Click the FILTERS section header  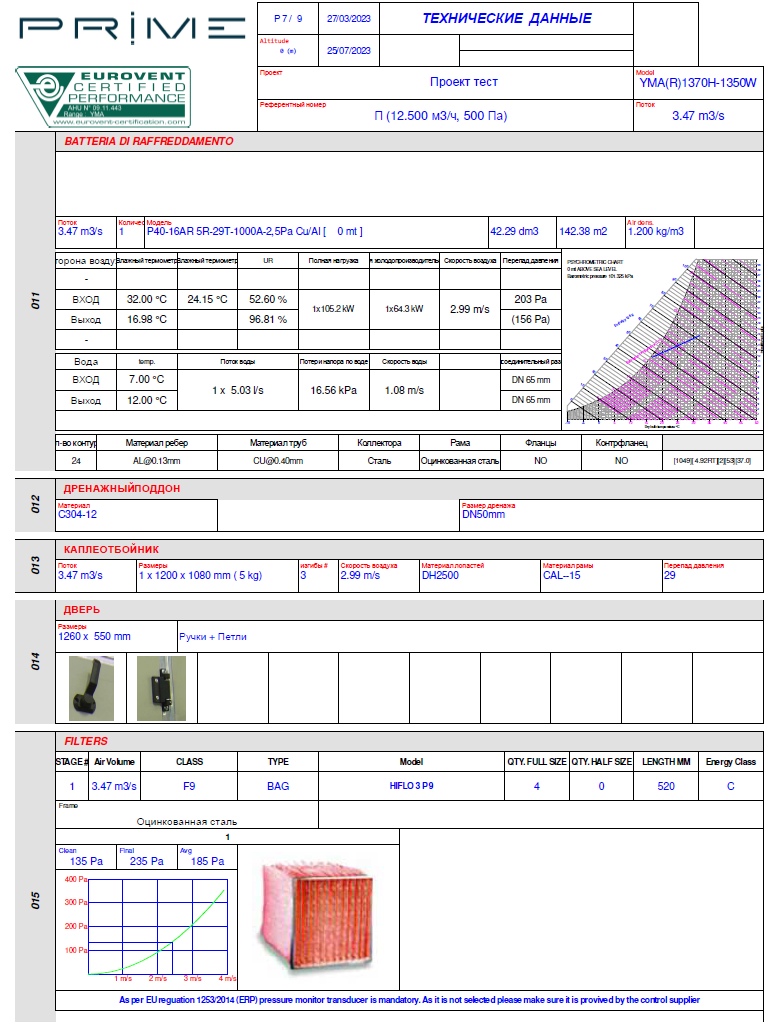(86, 742)
